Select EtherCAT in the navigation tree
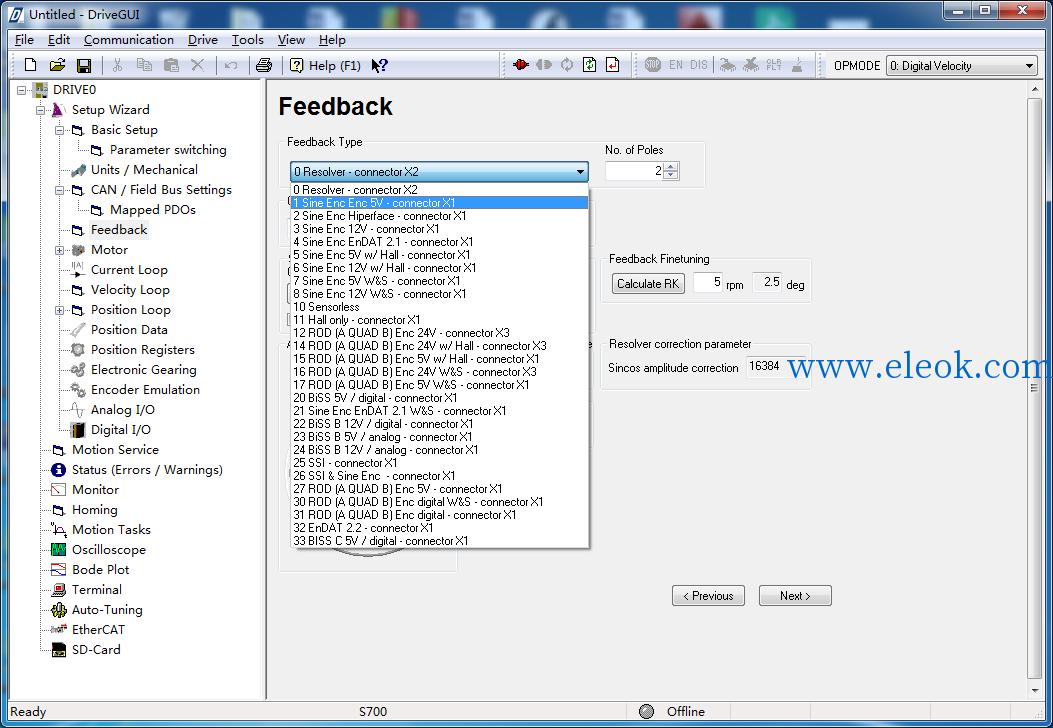This screenshot has height=728, width=1053. [98, 629]
